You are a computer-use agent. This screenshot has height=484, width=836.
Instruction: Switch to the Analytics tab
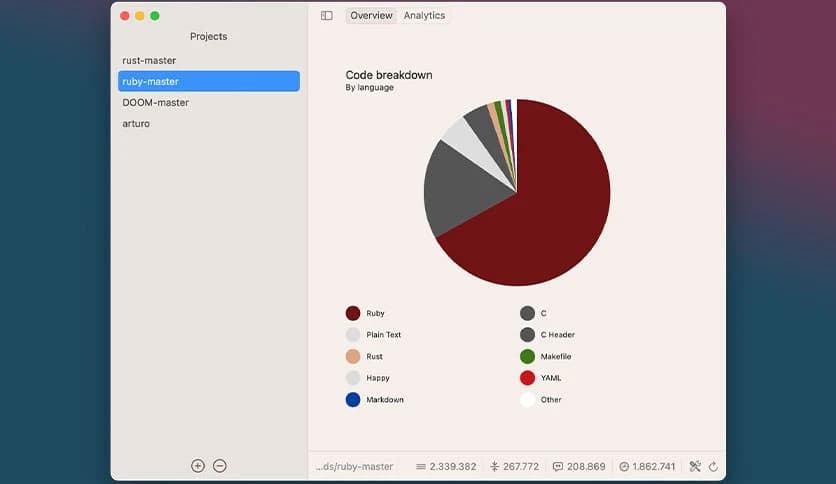pos(424,15)
